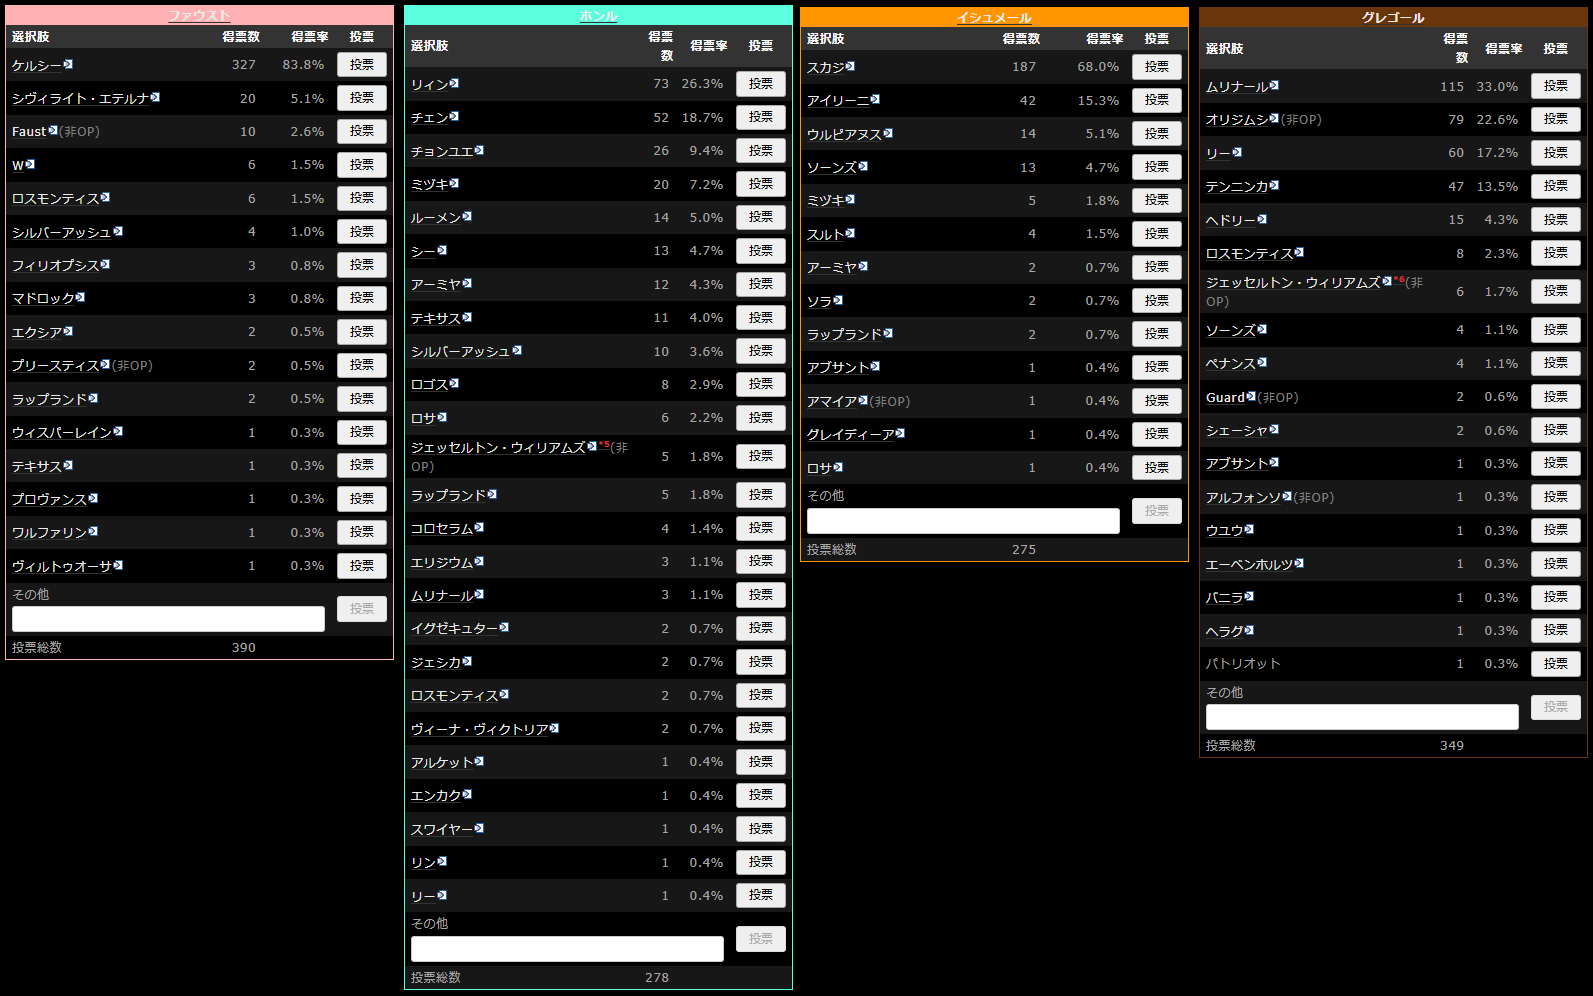The width and height of the screenshot is (1593, 996).
Task: Vote for ムリナール in the グレゴール poll
Action: click(1556, 86)
